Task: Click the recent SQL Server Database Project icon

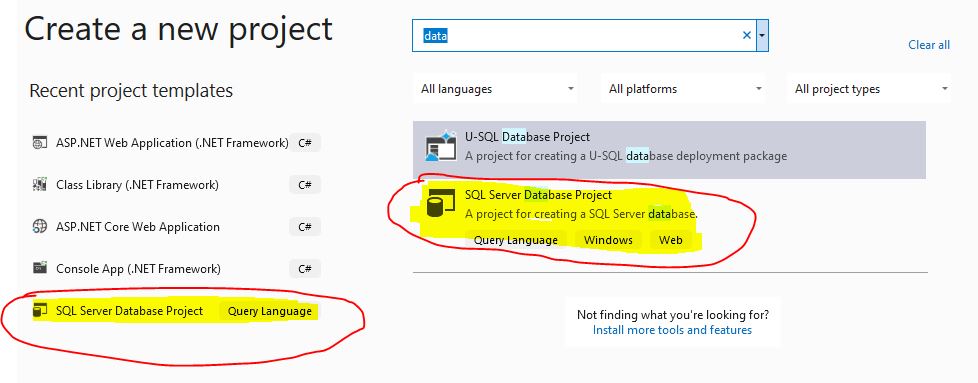Action: tap(40, 311)
